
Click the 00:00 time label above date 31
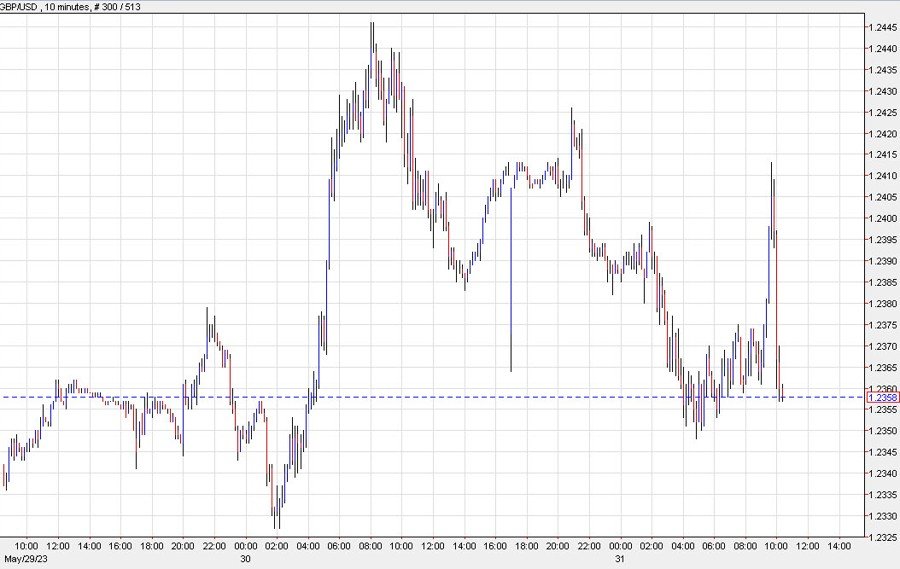[x=620, y=546]
